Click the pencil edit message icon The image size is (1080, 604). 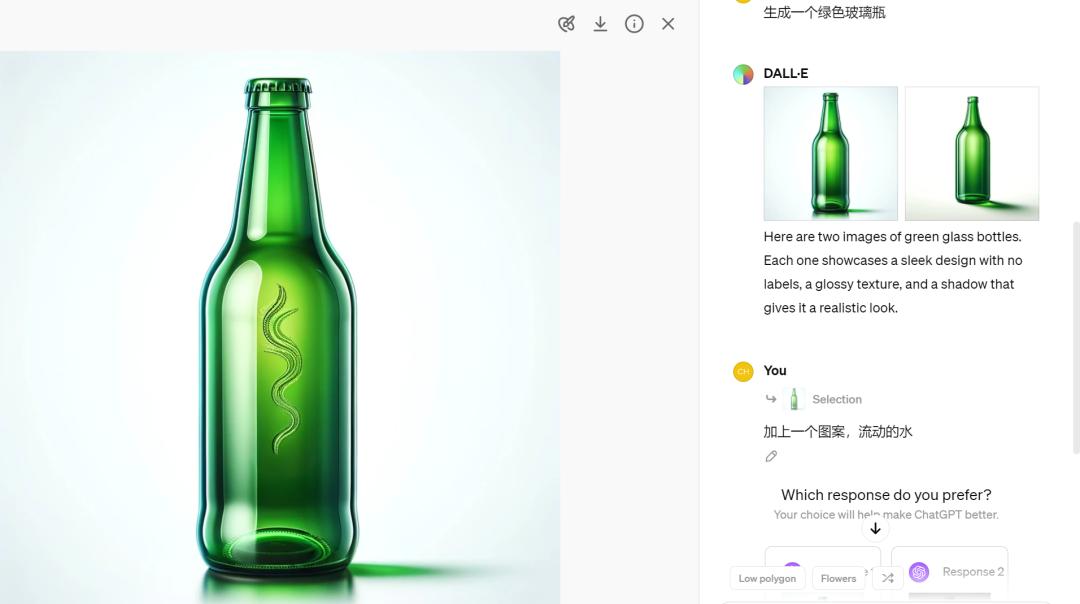click(x=771, y=456)
